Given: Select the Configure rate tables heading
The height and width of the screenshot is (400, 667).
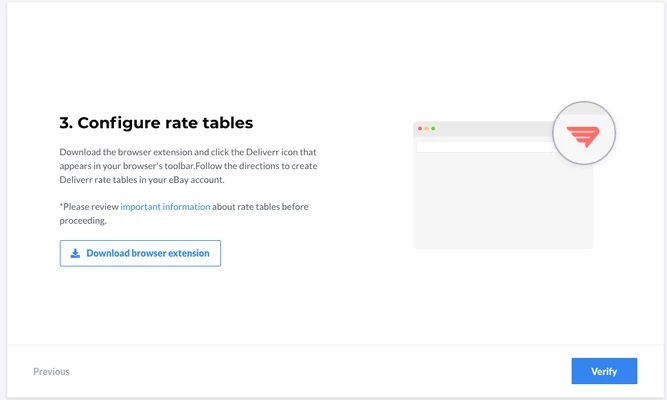Looking at the screenshot, I should click(156, 123).
